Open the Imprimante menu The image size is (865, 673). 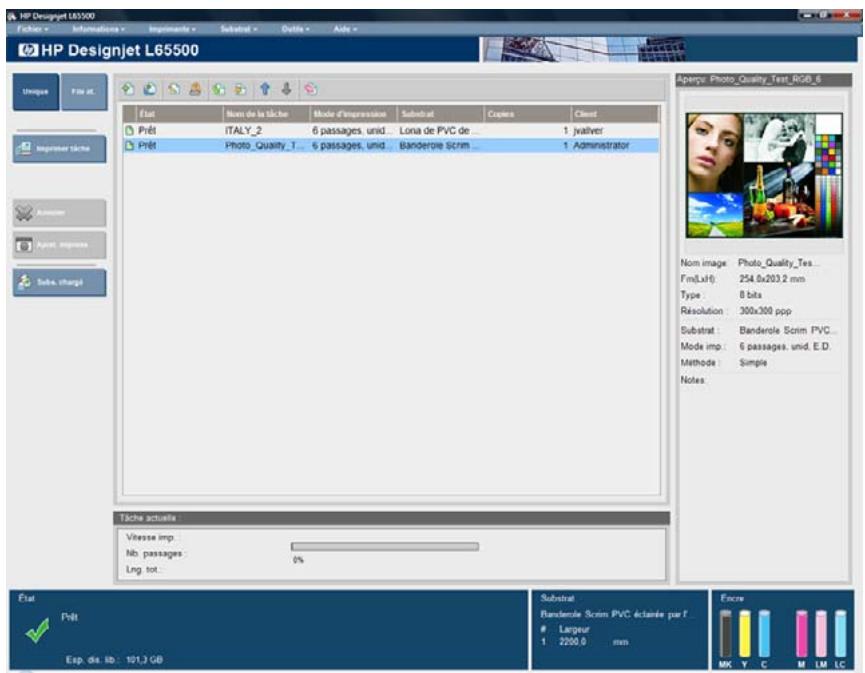click(x=172, y=29)
